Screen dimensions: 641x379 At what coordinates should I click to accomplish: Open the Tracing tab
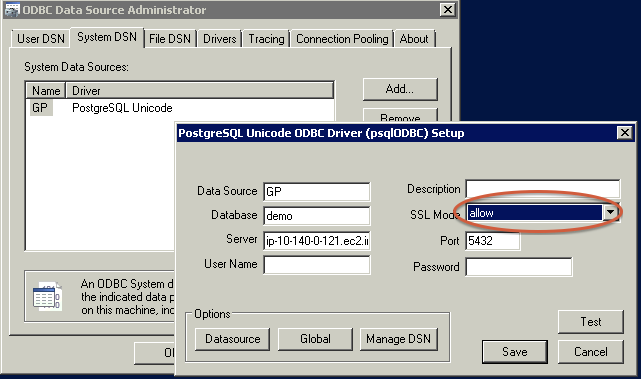click(x=266, y=39)
